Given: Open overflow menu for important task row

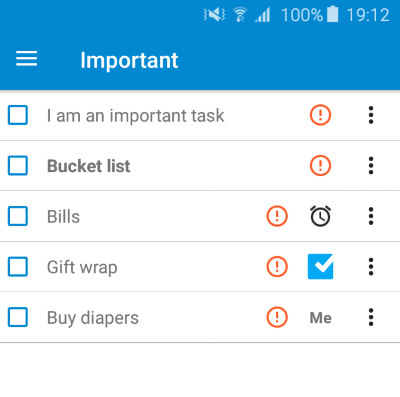Looking at the screenshot, I should coord(371,115).
